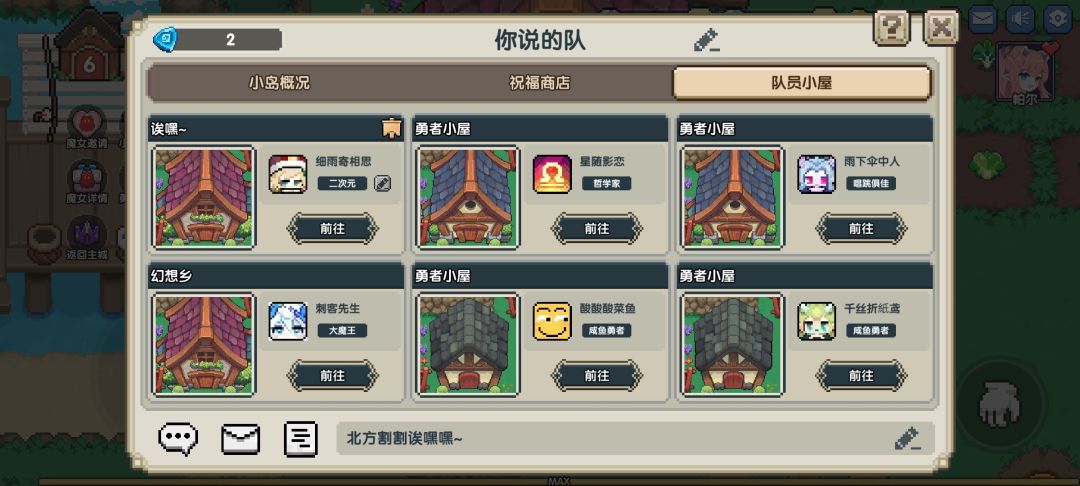Click 星陌影恋's Libra avatar
Viewport: 1080px width, 486px height.
click(552, 174)
